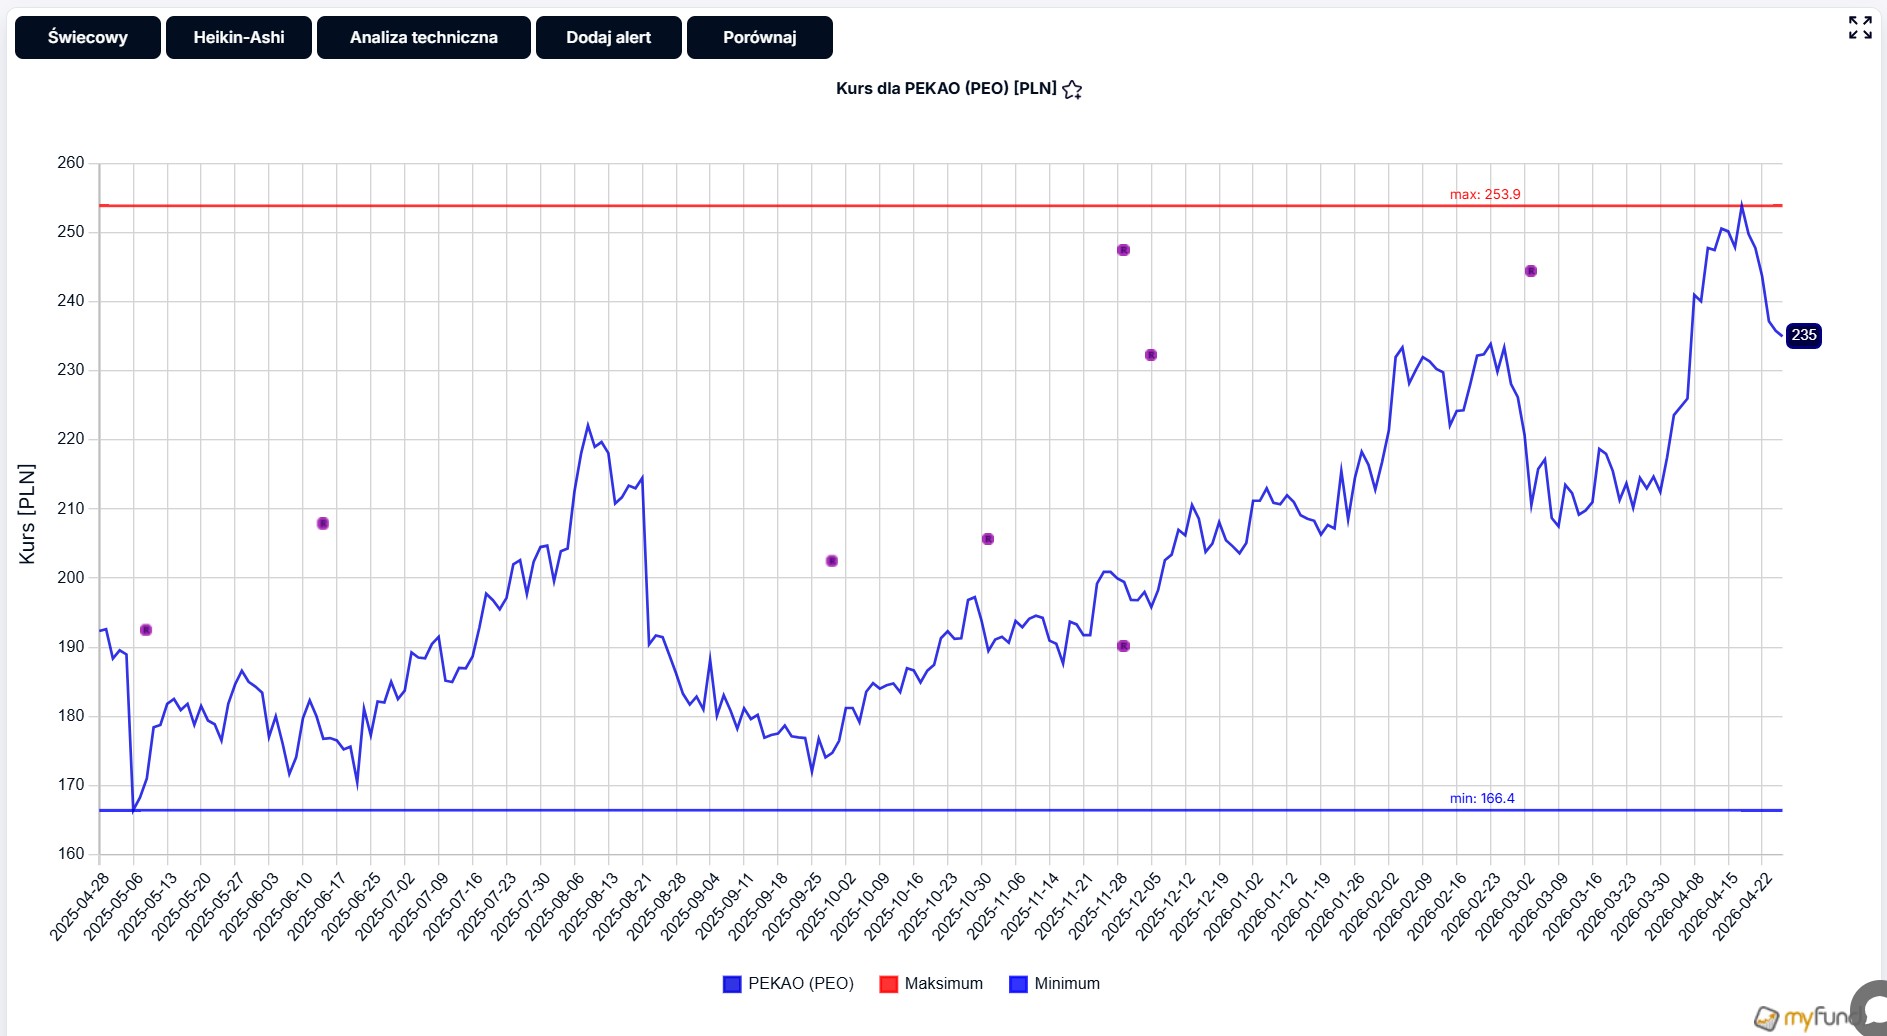This screenshot has width=1887, height=1036.
Task: Toggle the red Maksimum legend swatch
Action: (x=888, y=984)
